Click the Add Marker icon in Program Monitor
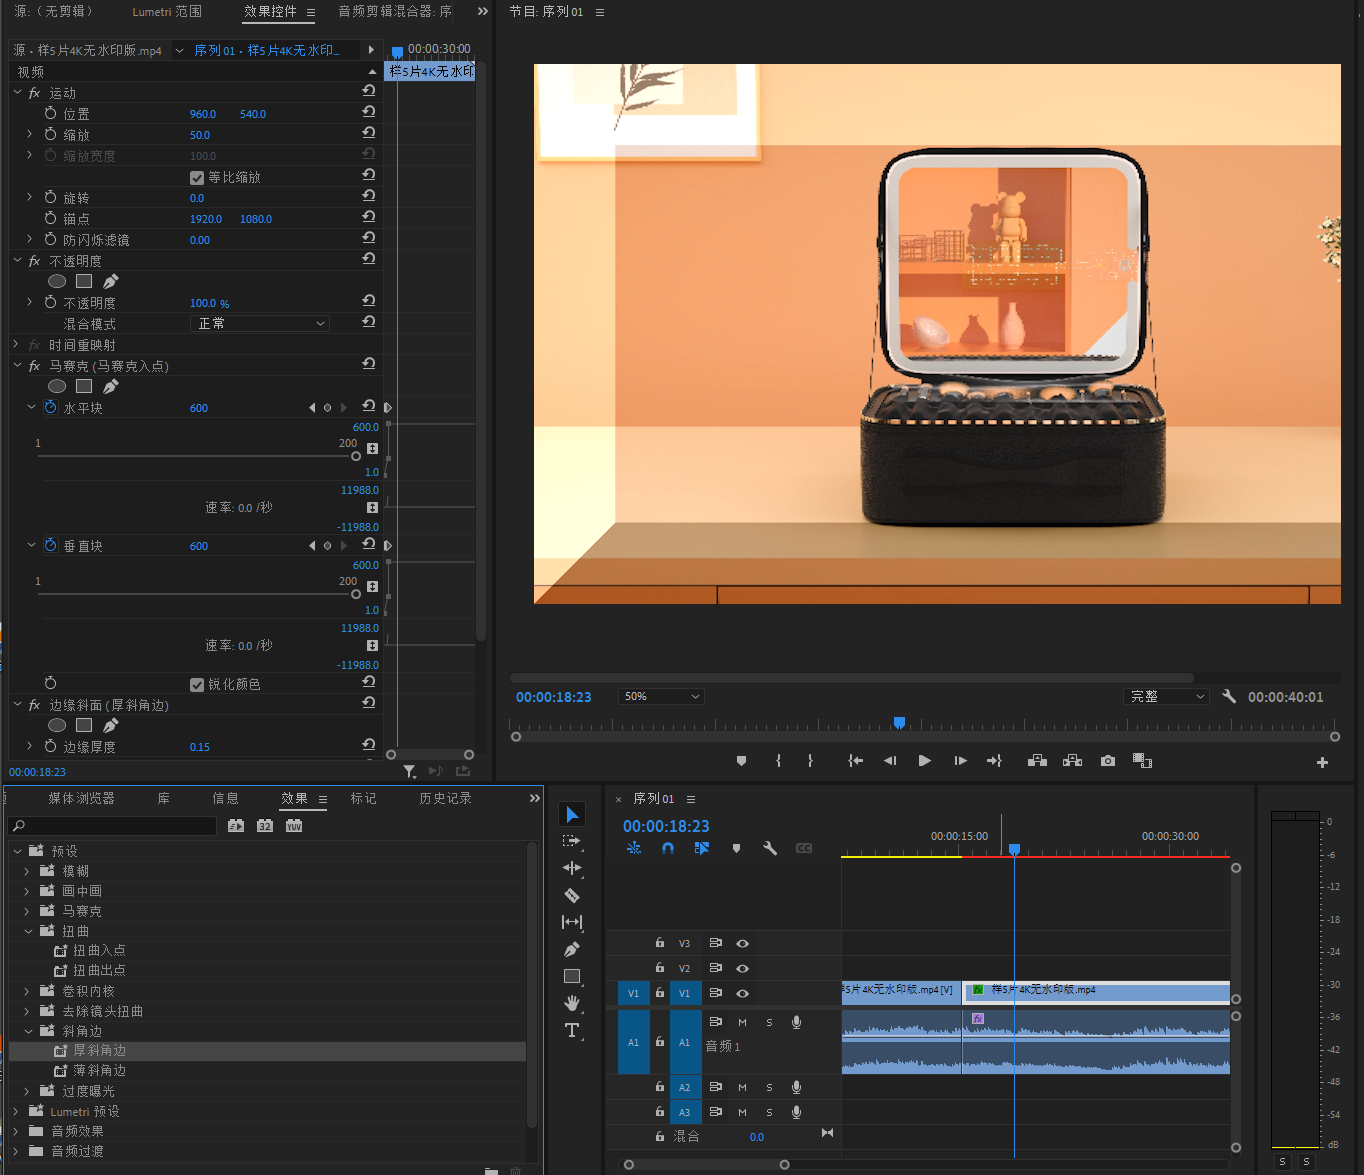 741,761
